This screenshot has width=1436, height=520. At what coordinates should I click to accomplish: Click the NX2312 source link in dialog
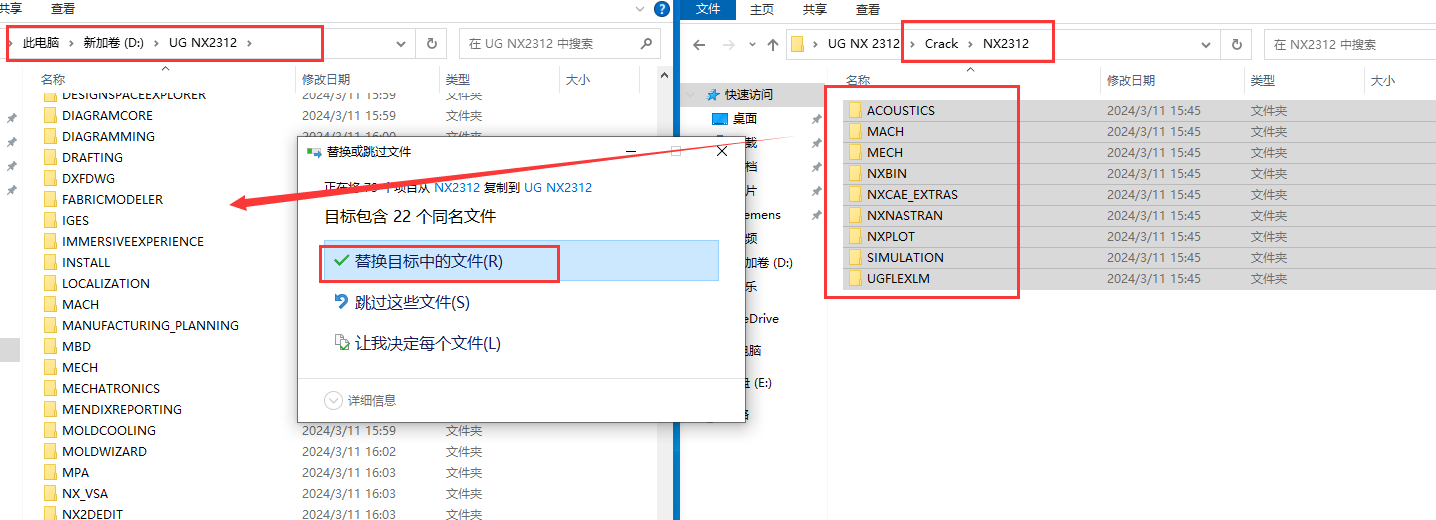(x=457, y=187)
